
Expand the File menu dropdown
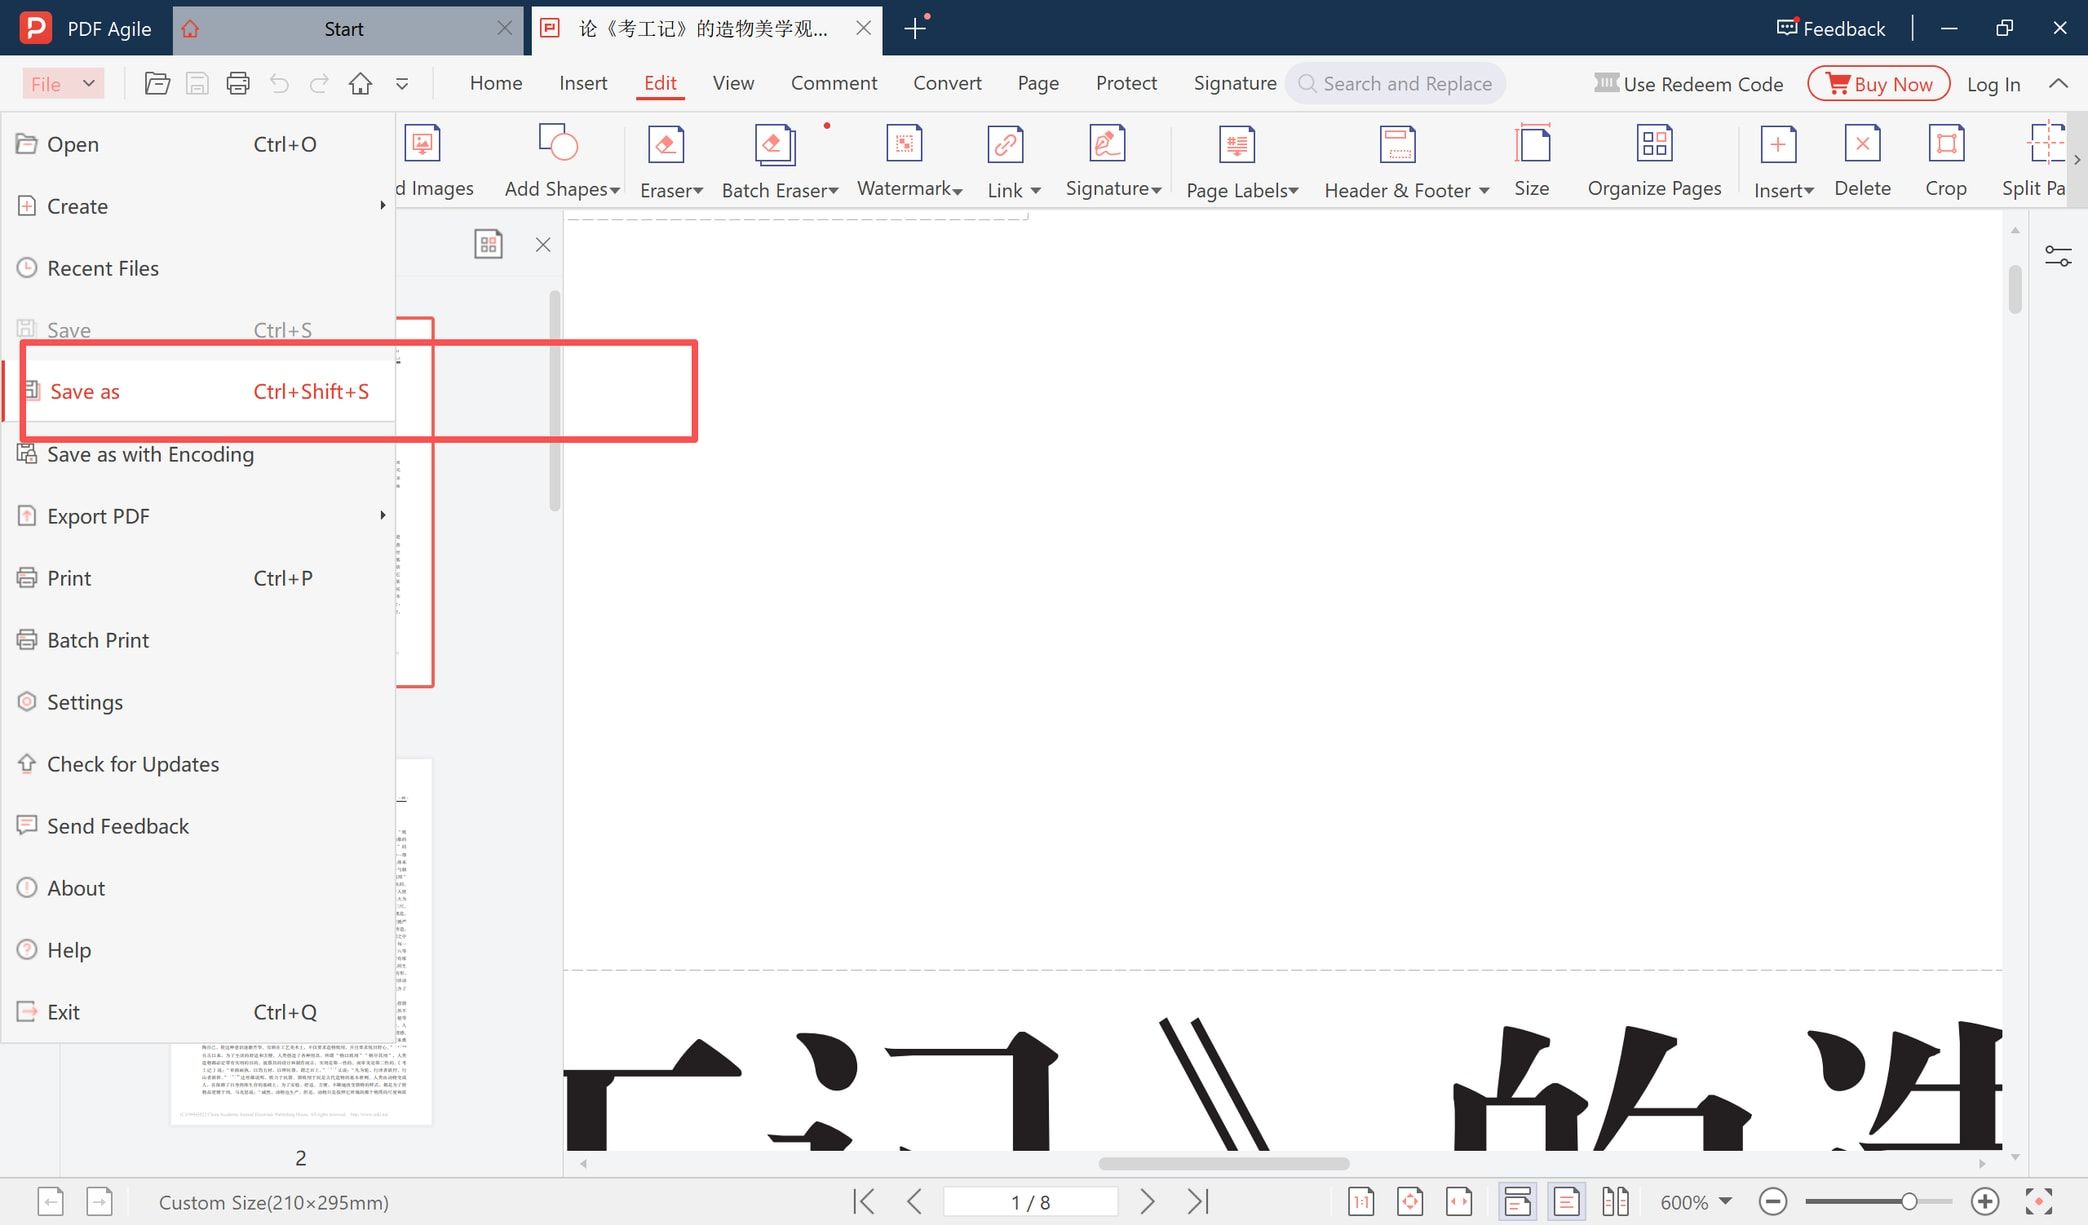63,84
